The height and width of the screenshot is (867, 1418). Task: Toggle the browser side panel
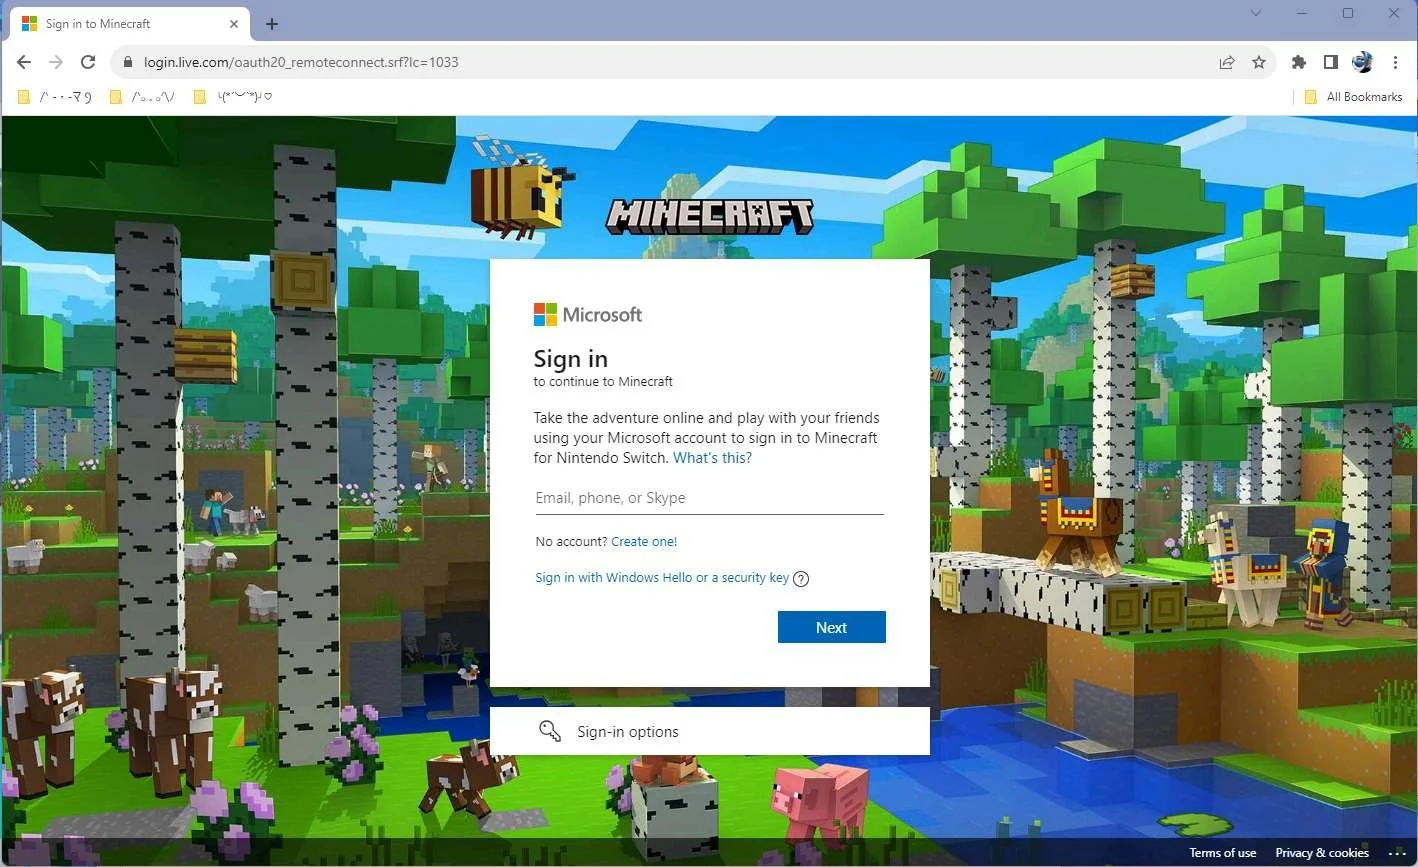[x=1331, y=62]
